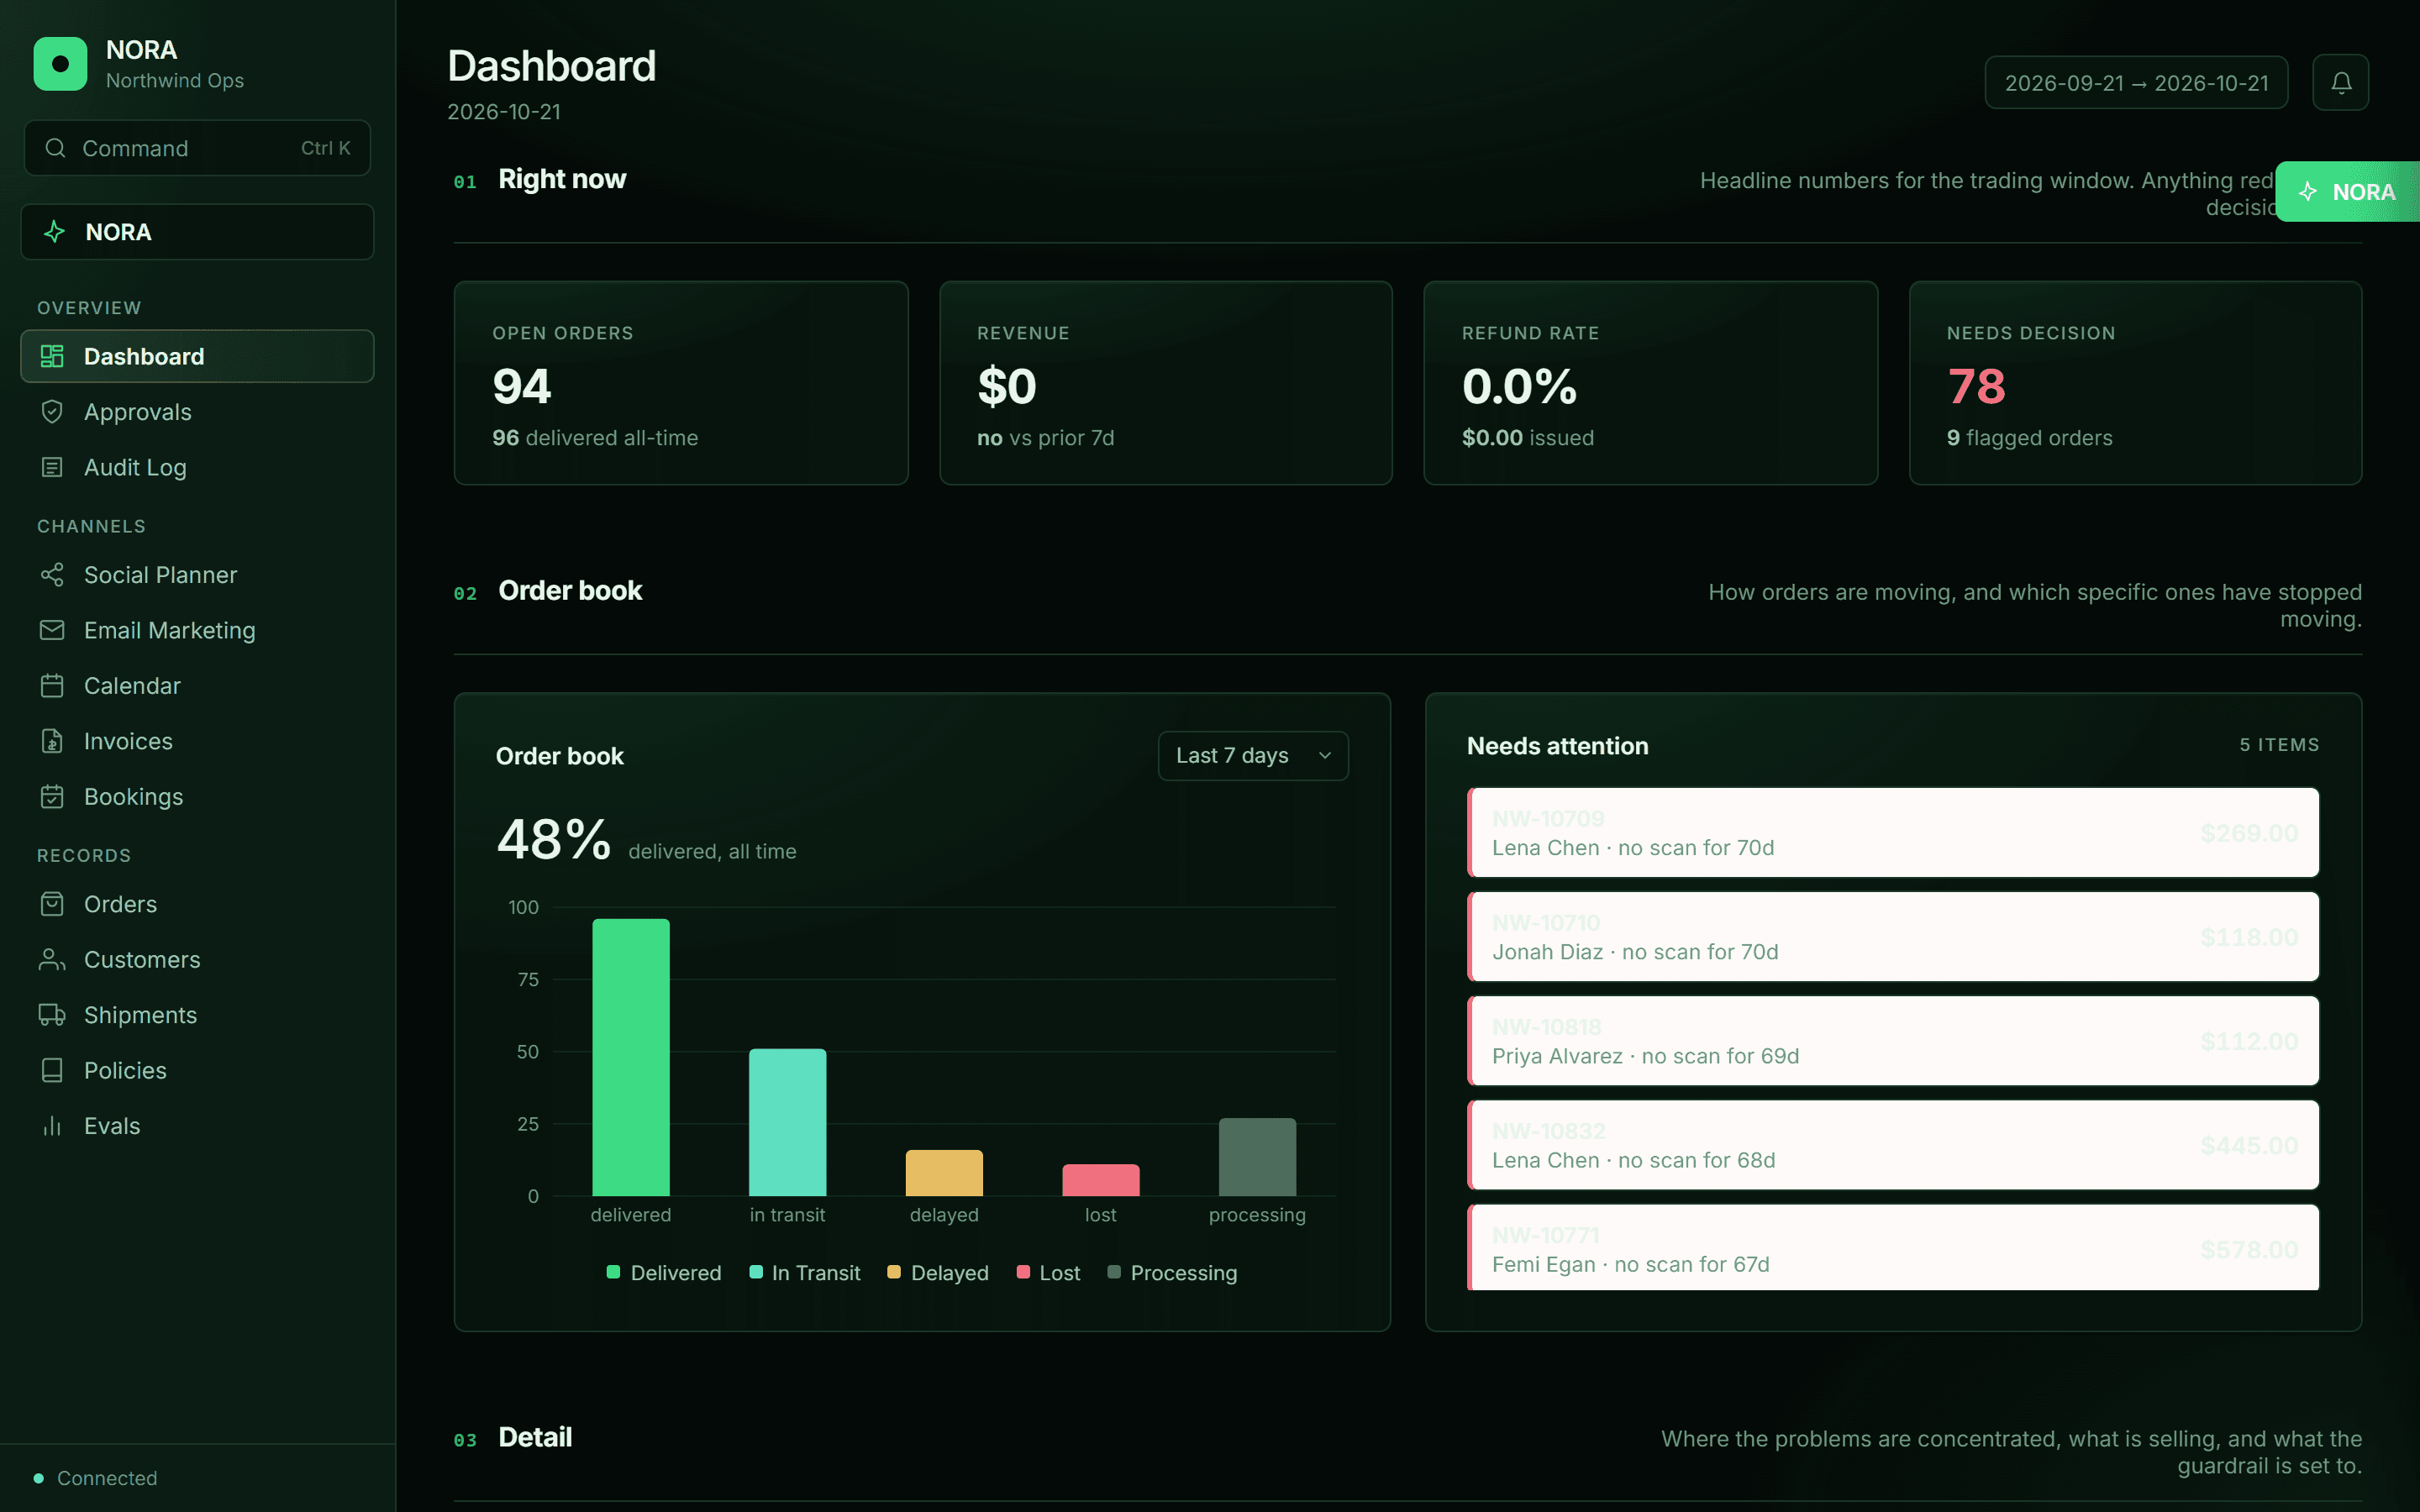Open the Last 7 days dropdown
The width and height of the screenshot is (2420, 1512).
coord(1253,756)
